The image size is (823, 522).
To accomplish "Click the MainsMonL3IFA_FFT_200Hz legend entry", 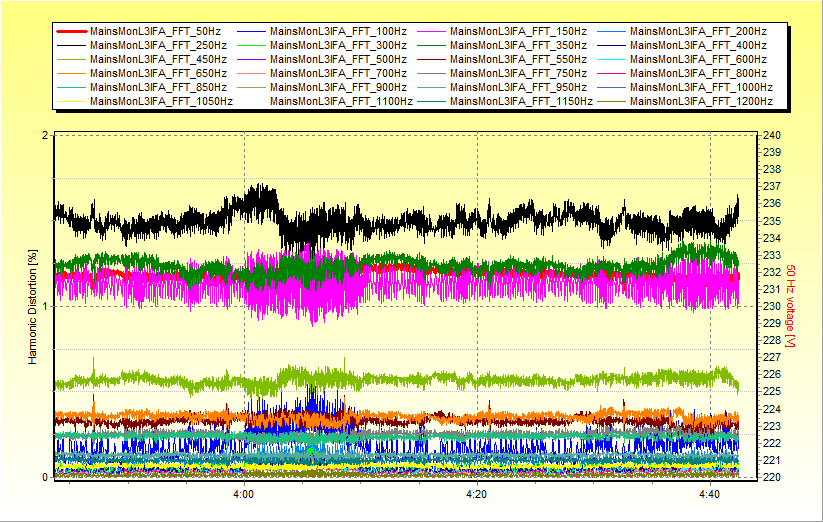I will click(700, 32).
